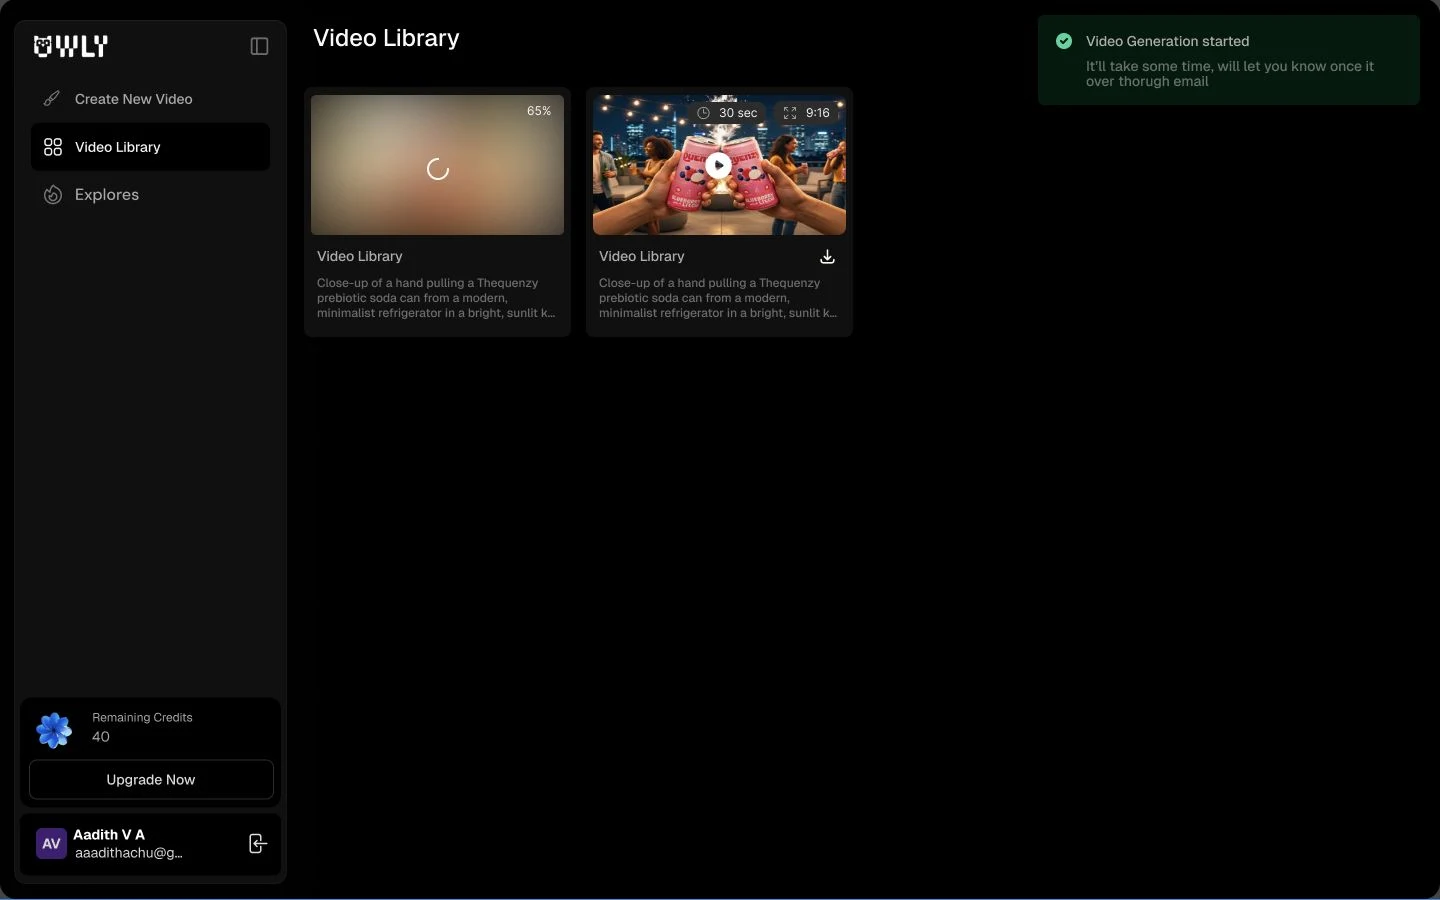1440x900 pixels.
Task: Click the notification message about email
Action: pyautogui.click(x=1230, y=74)
